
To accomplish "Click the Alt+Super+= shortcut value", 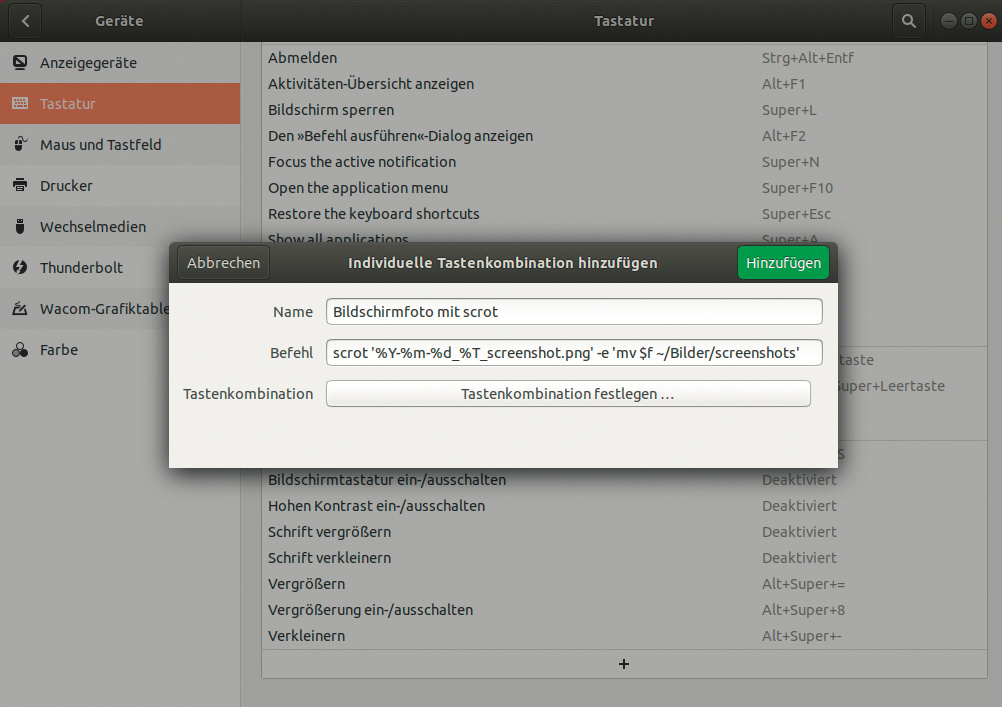I will pyautogui.click(x=803, y=584).
